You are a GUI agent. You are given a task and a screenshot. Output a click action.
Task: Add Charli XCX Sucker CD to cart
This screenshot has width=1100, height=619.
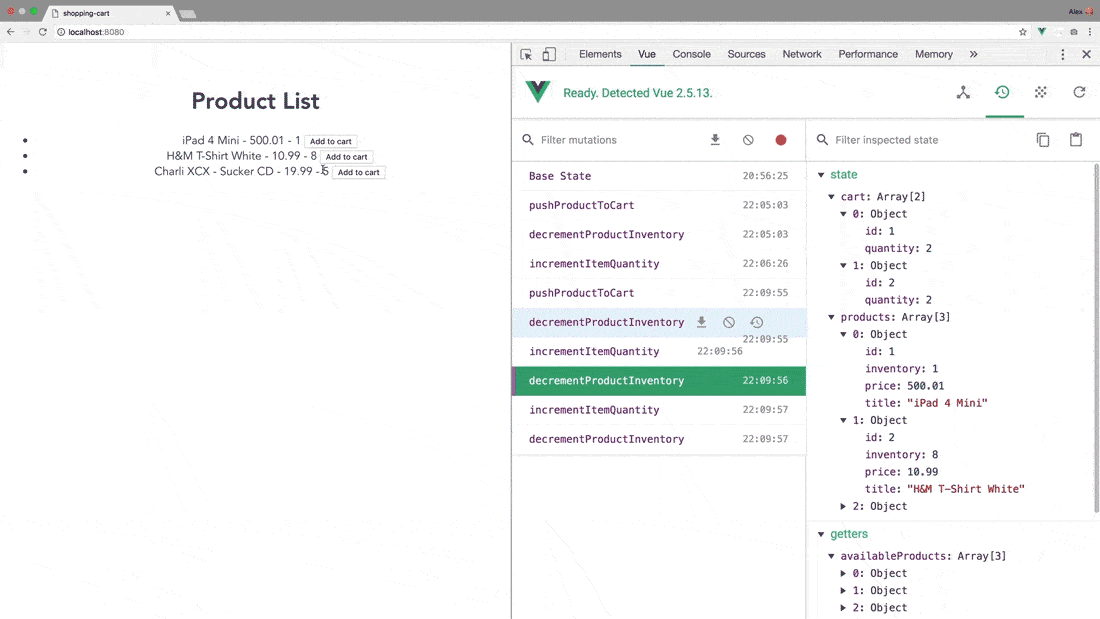pos(358,173)
